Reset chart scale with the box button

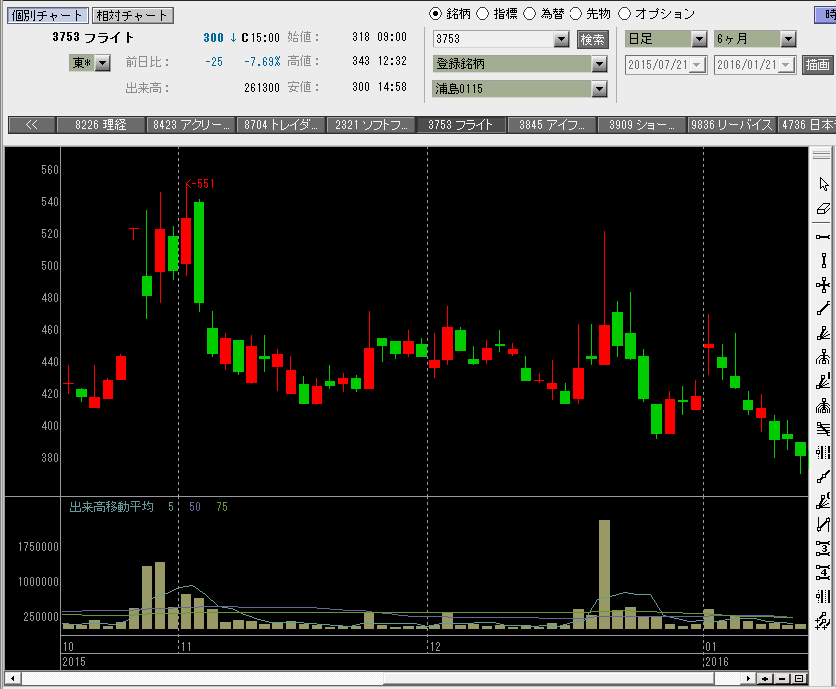click(x=799, y=678)
